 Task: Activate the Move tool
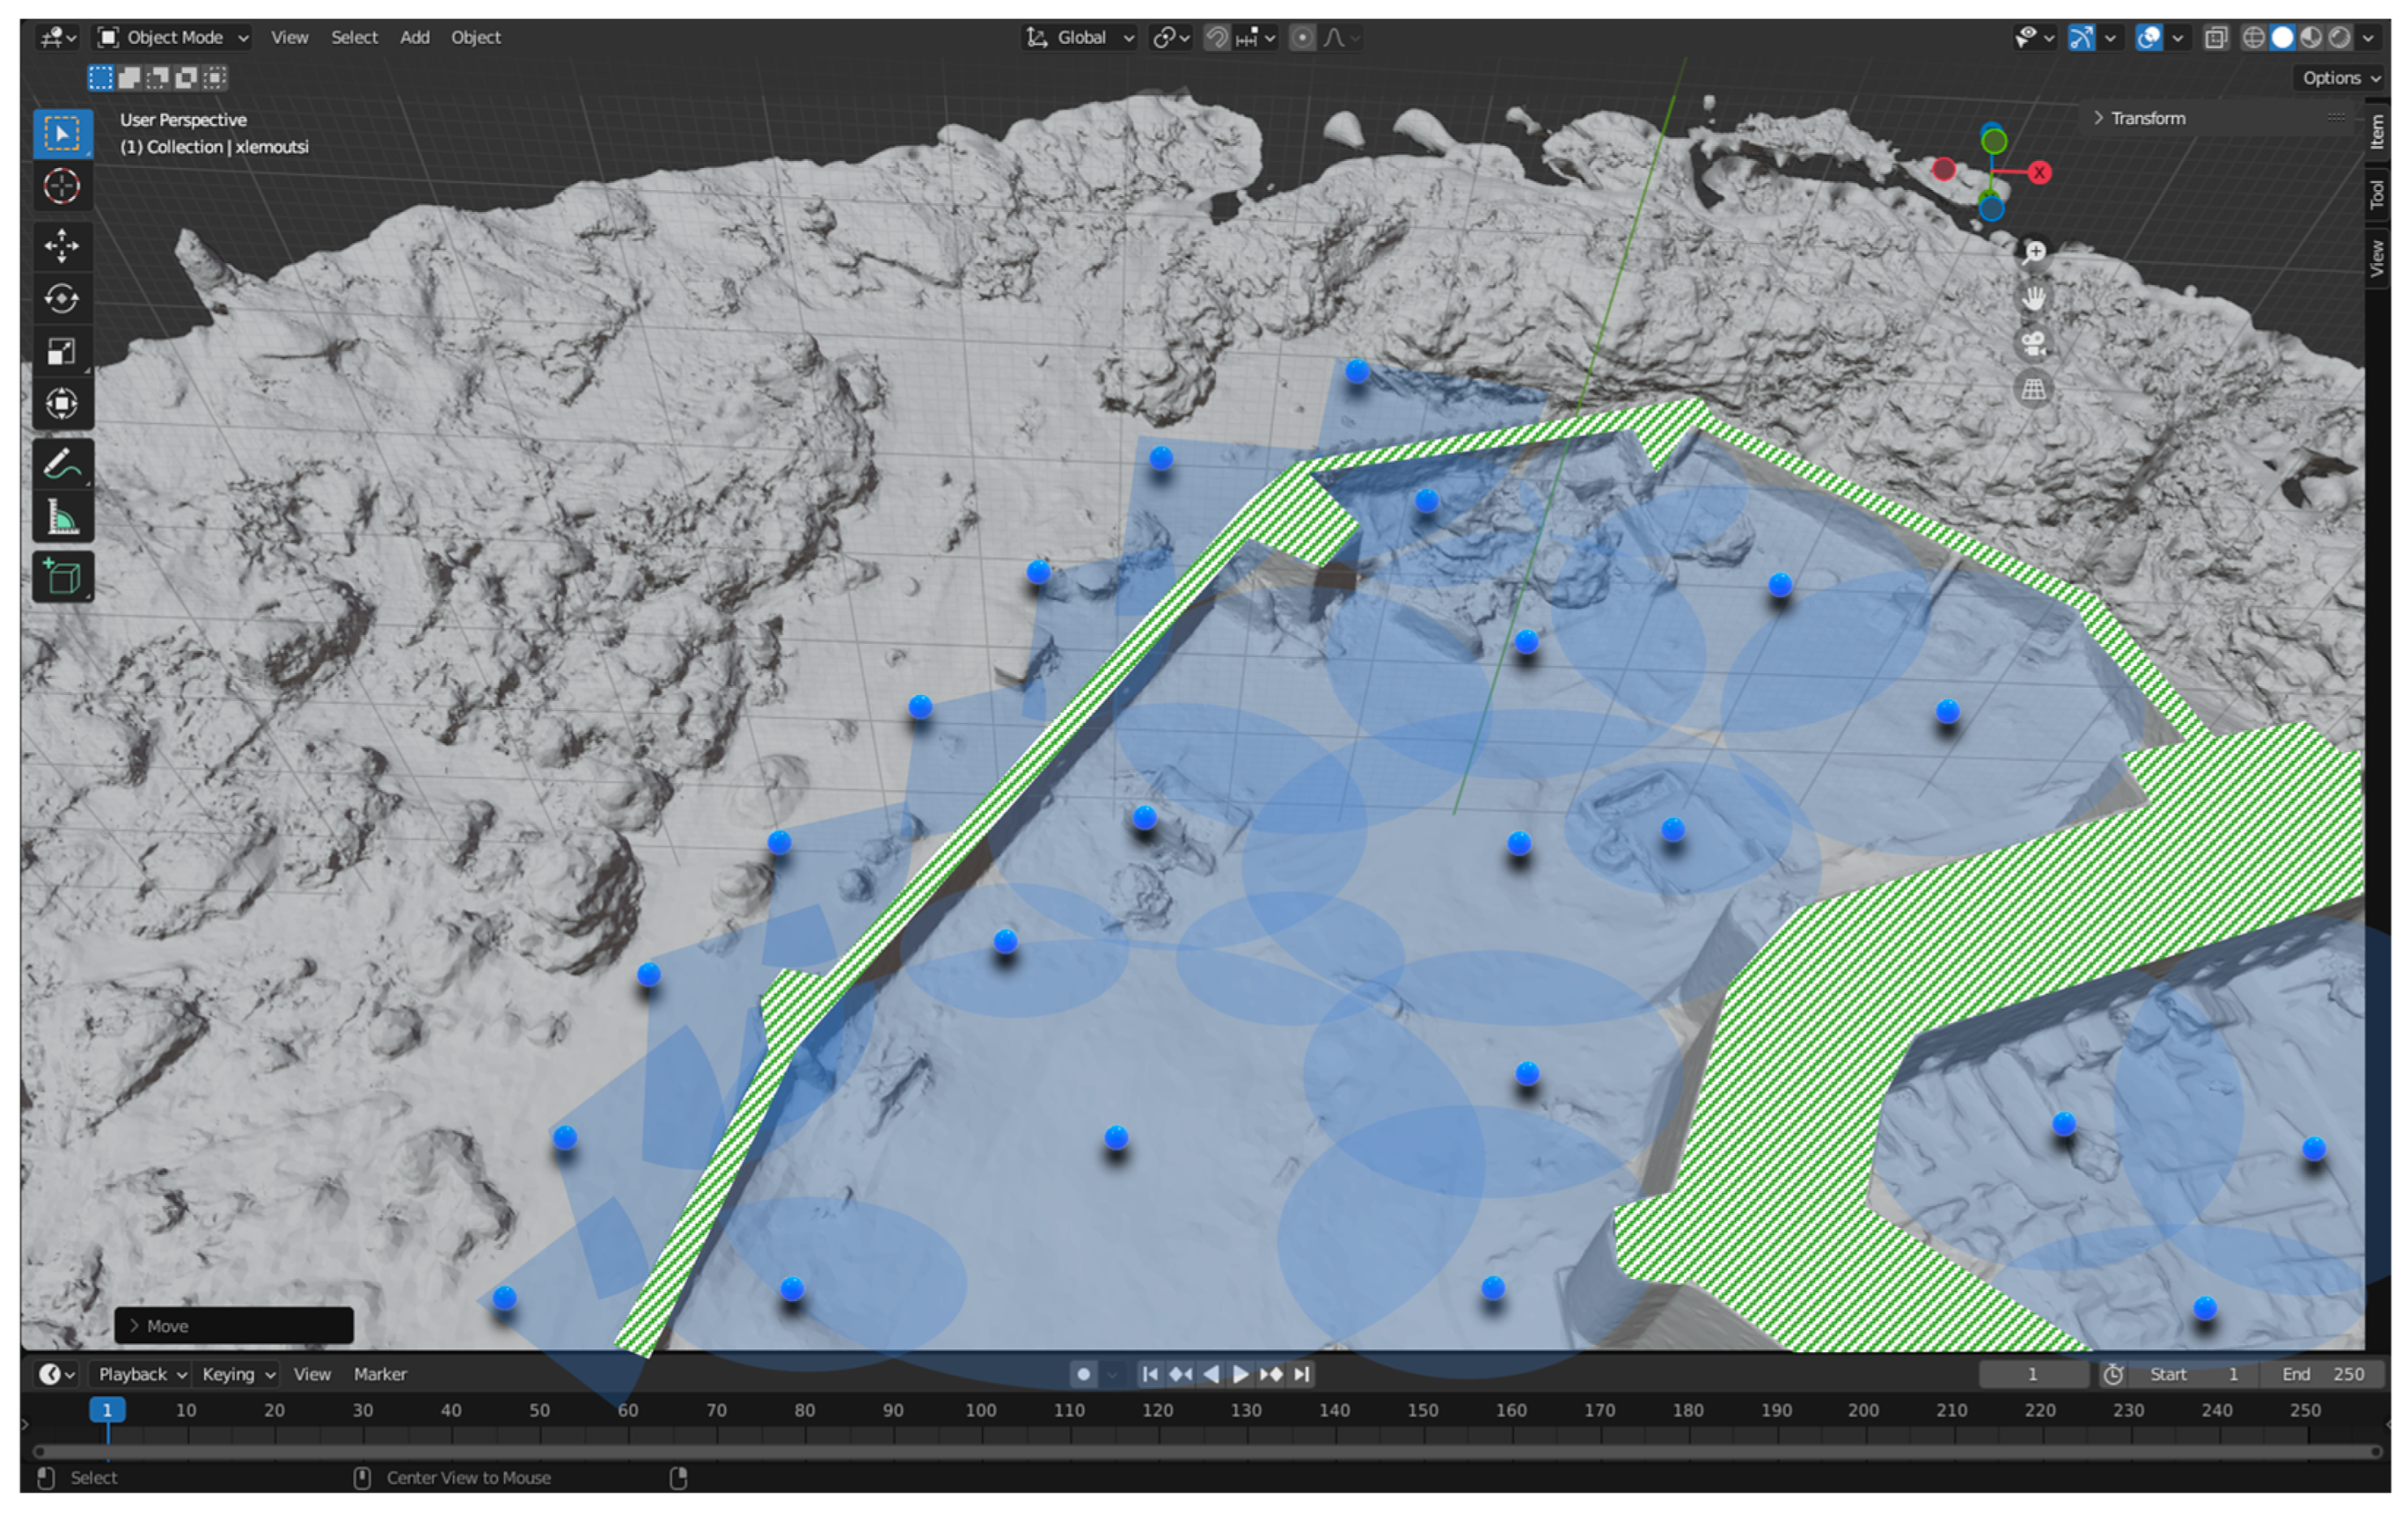[x=62, y=245]
